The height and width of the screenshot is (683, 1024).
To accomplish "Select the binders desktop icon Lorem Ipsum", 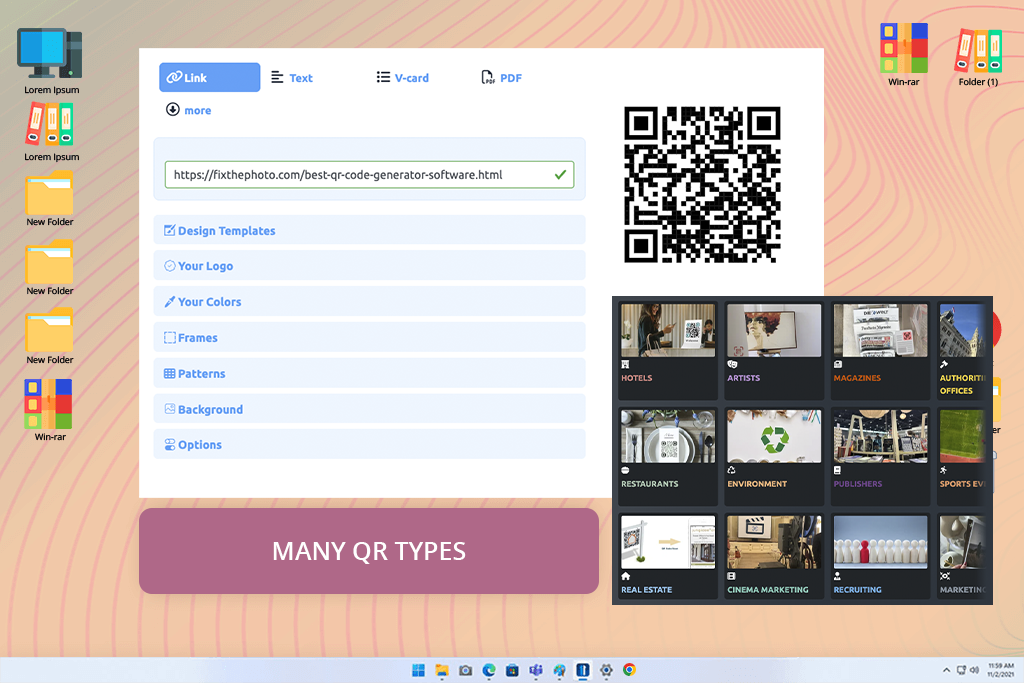I will [51, 131].
